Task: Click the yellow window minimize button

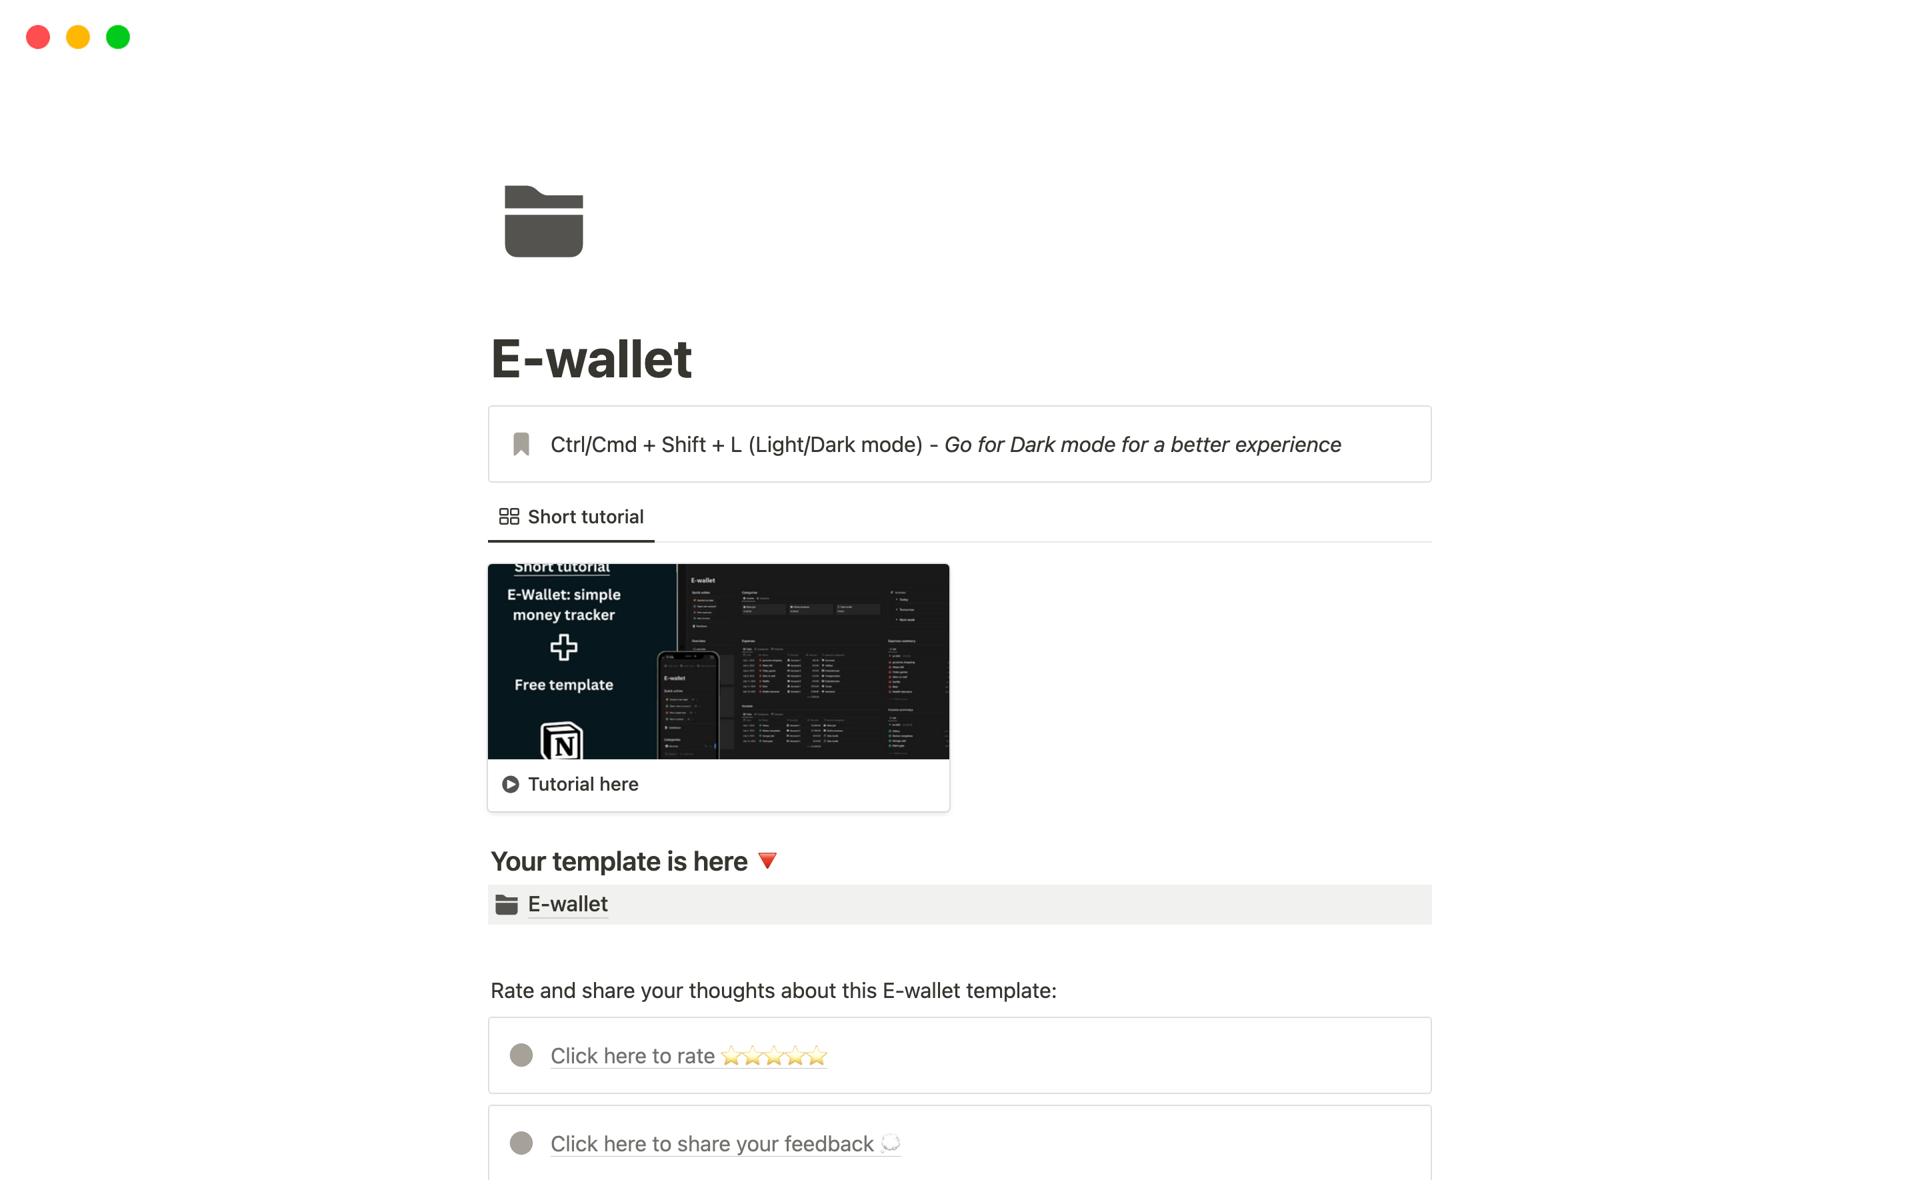Action: pyautogui.click(x=78, y=37)
